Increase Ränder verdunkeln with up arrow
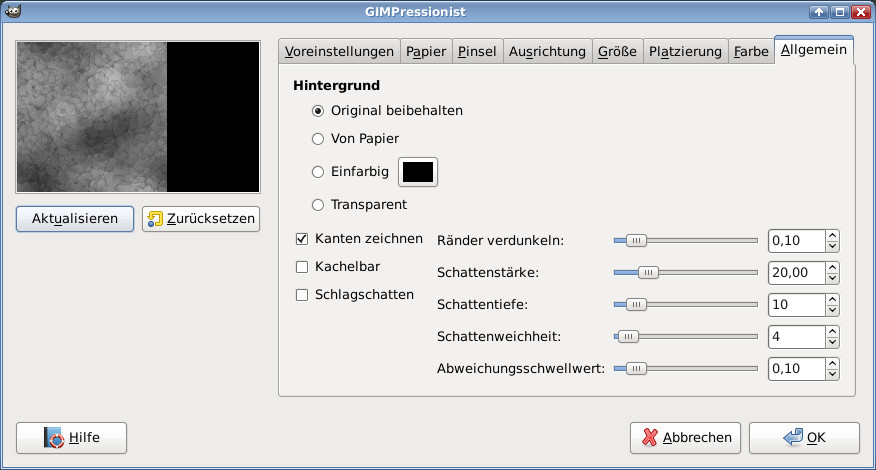 coord(832,235)
